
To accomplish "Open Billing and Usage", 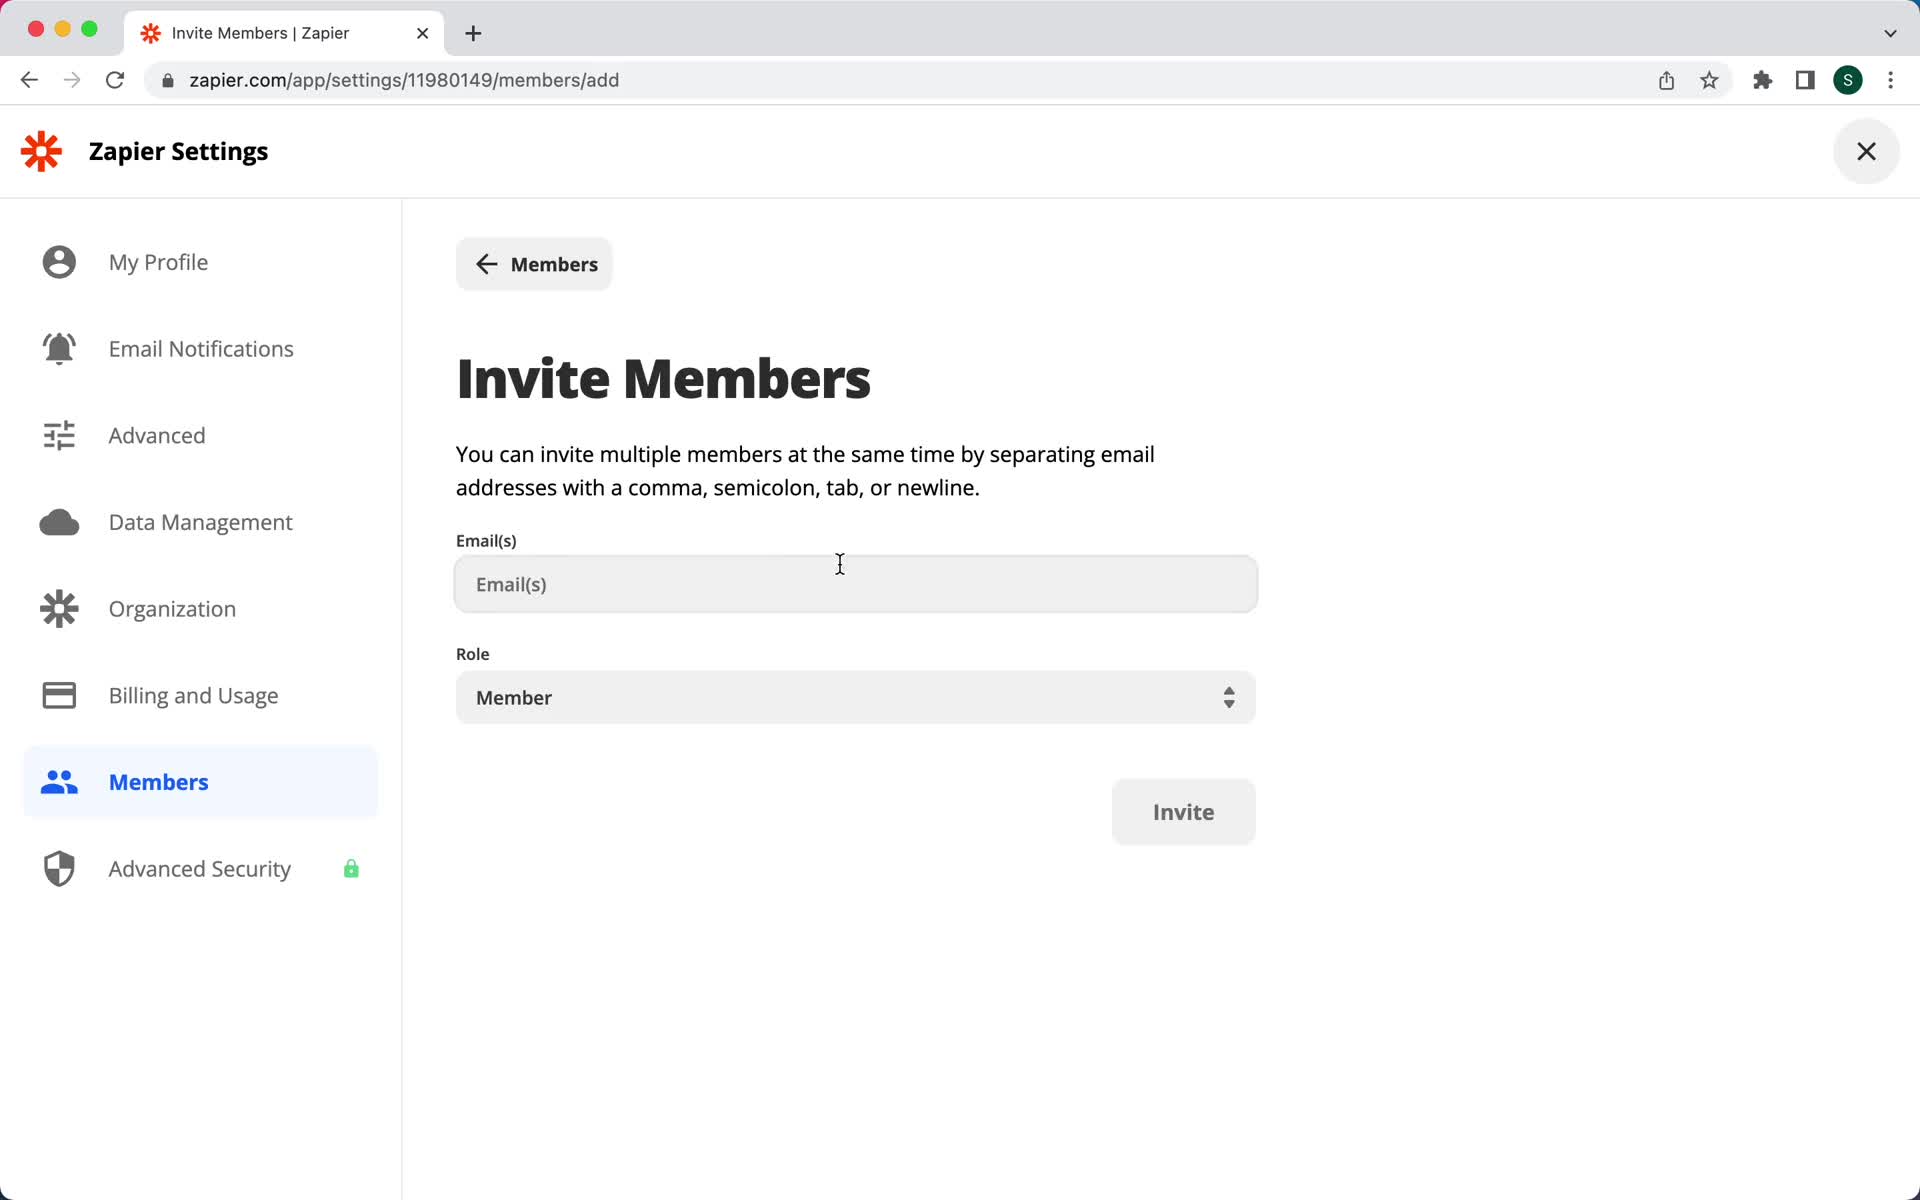I will [192, 695].
